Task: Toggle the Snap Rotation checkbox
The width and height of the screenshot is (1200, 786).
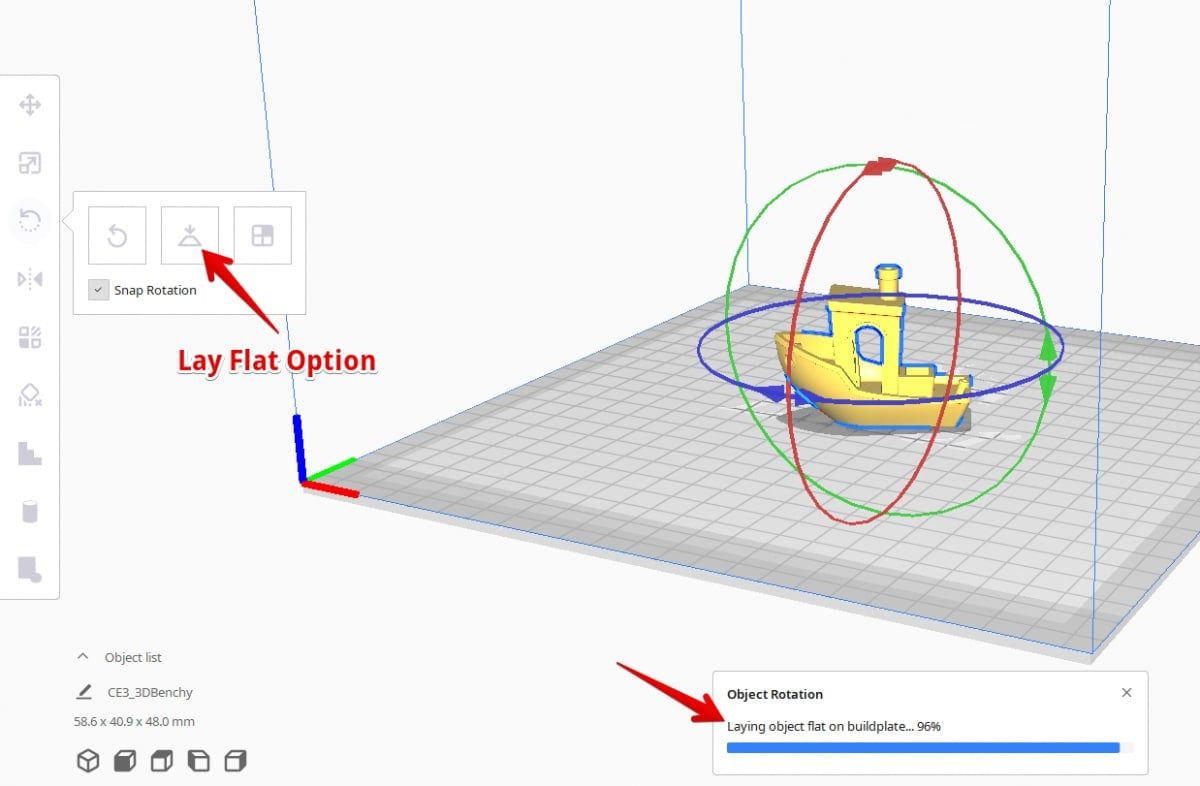Action: [x=98, y=289]
